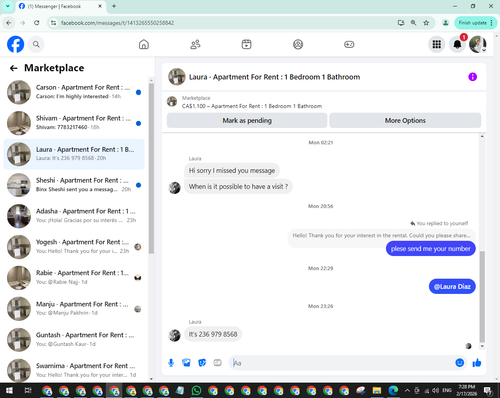Screen dimensions: 500x398
Task: Click the Finish update button
Action: click(475, 23)
